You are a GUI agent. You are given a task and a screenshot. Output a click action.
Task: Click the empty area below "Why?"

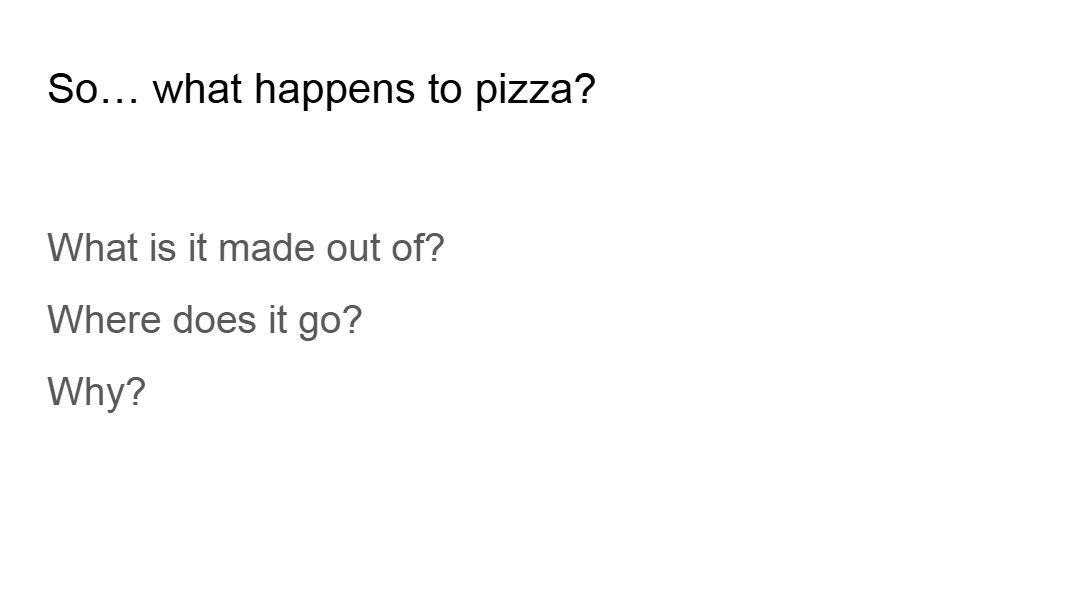pos(300,500)
